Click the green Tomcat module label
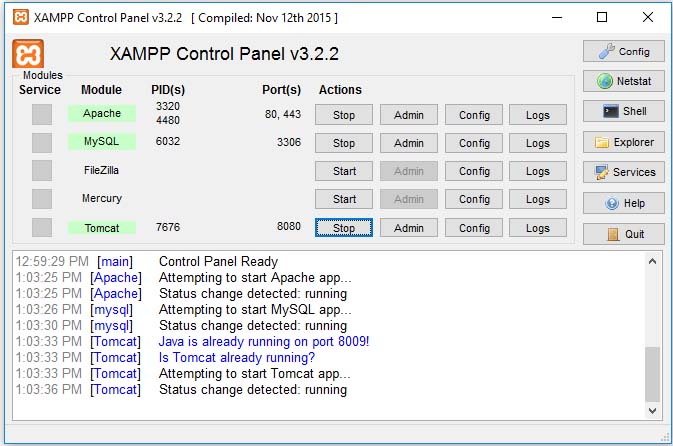Image resolution: width=673 pixels, height=446 pixels. pos(102,228)
